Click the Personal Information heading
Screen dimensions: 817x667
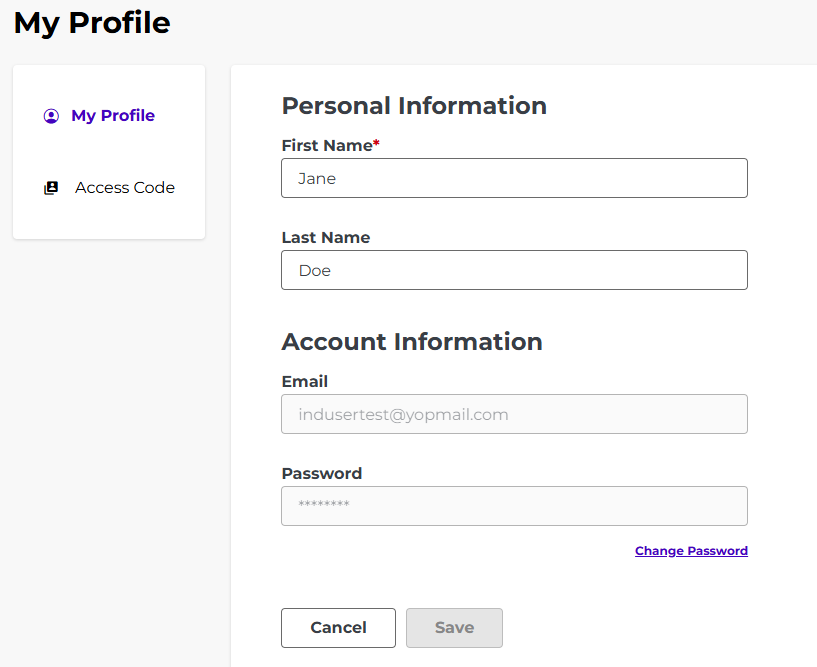[x=414, y=106]
